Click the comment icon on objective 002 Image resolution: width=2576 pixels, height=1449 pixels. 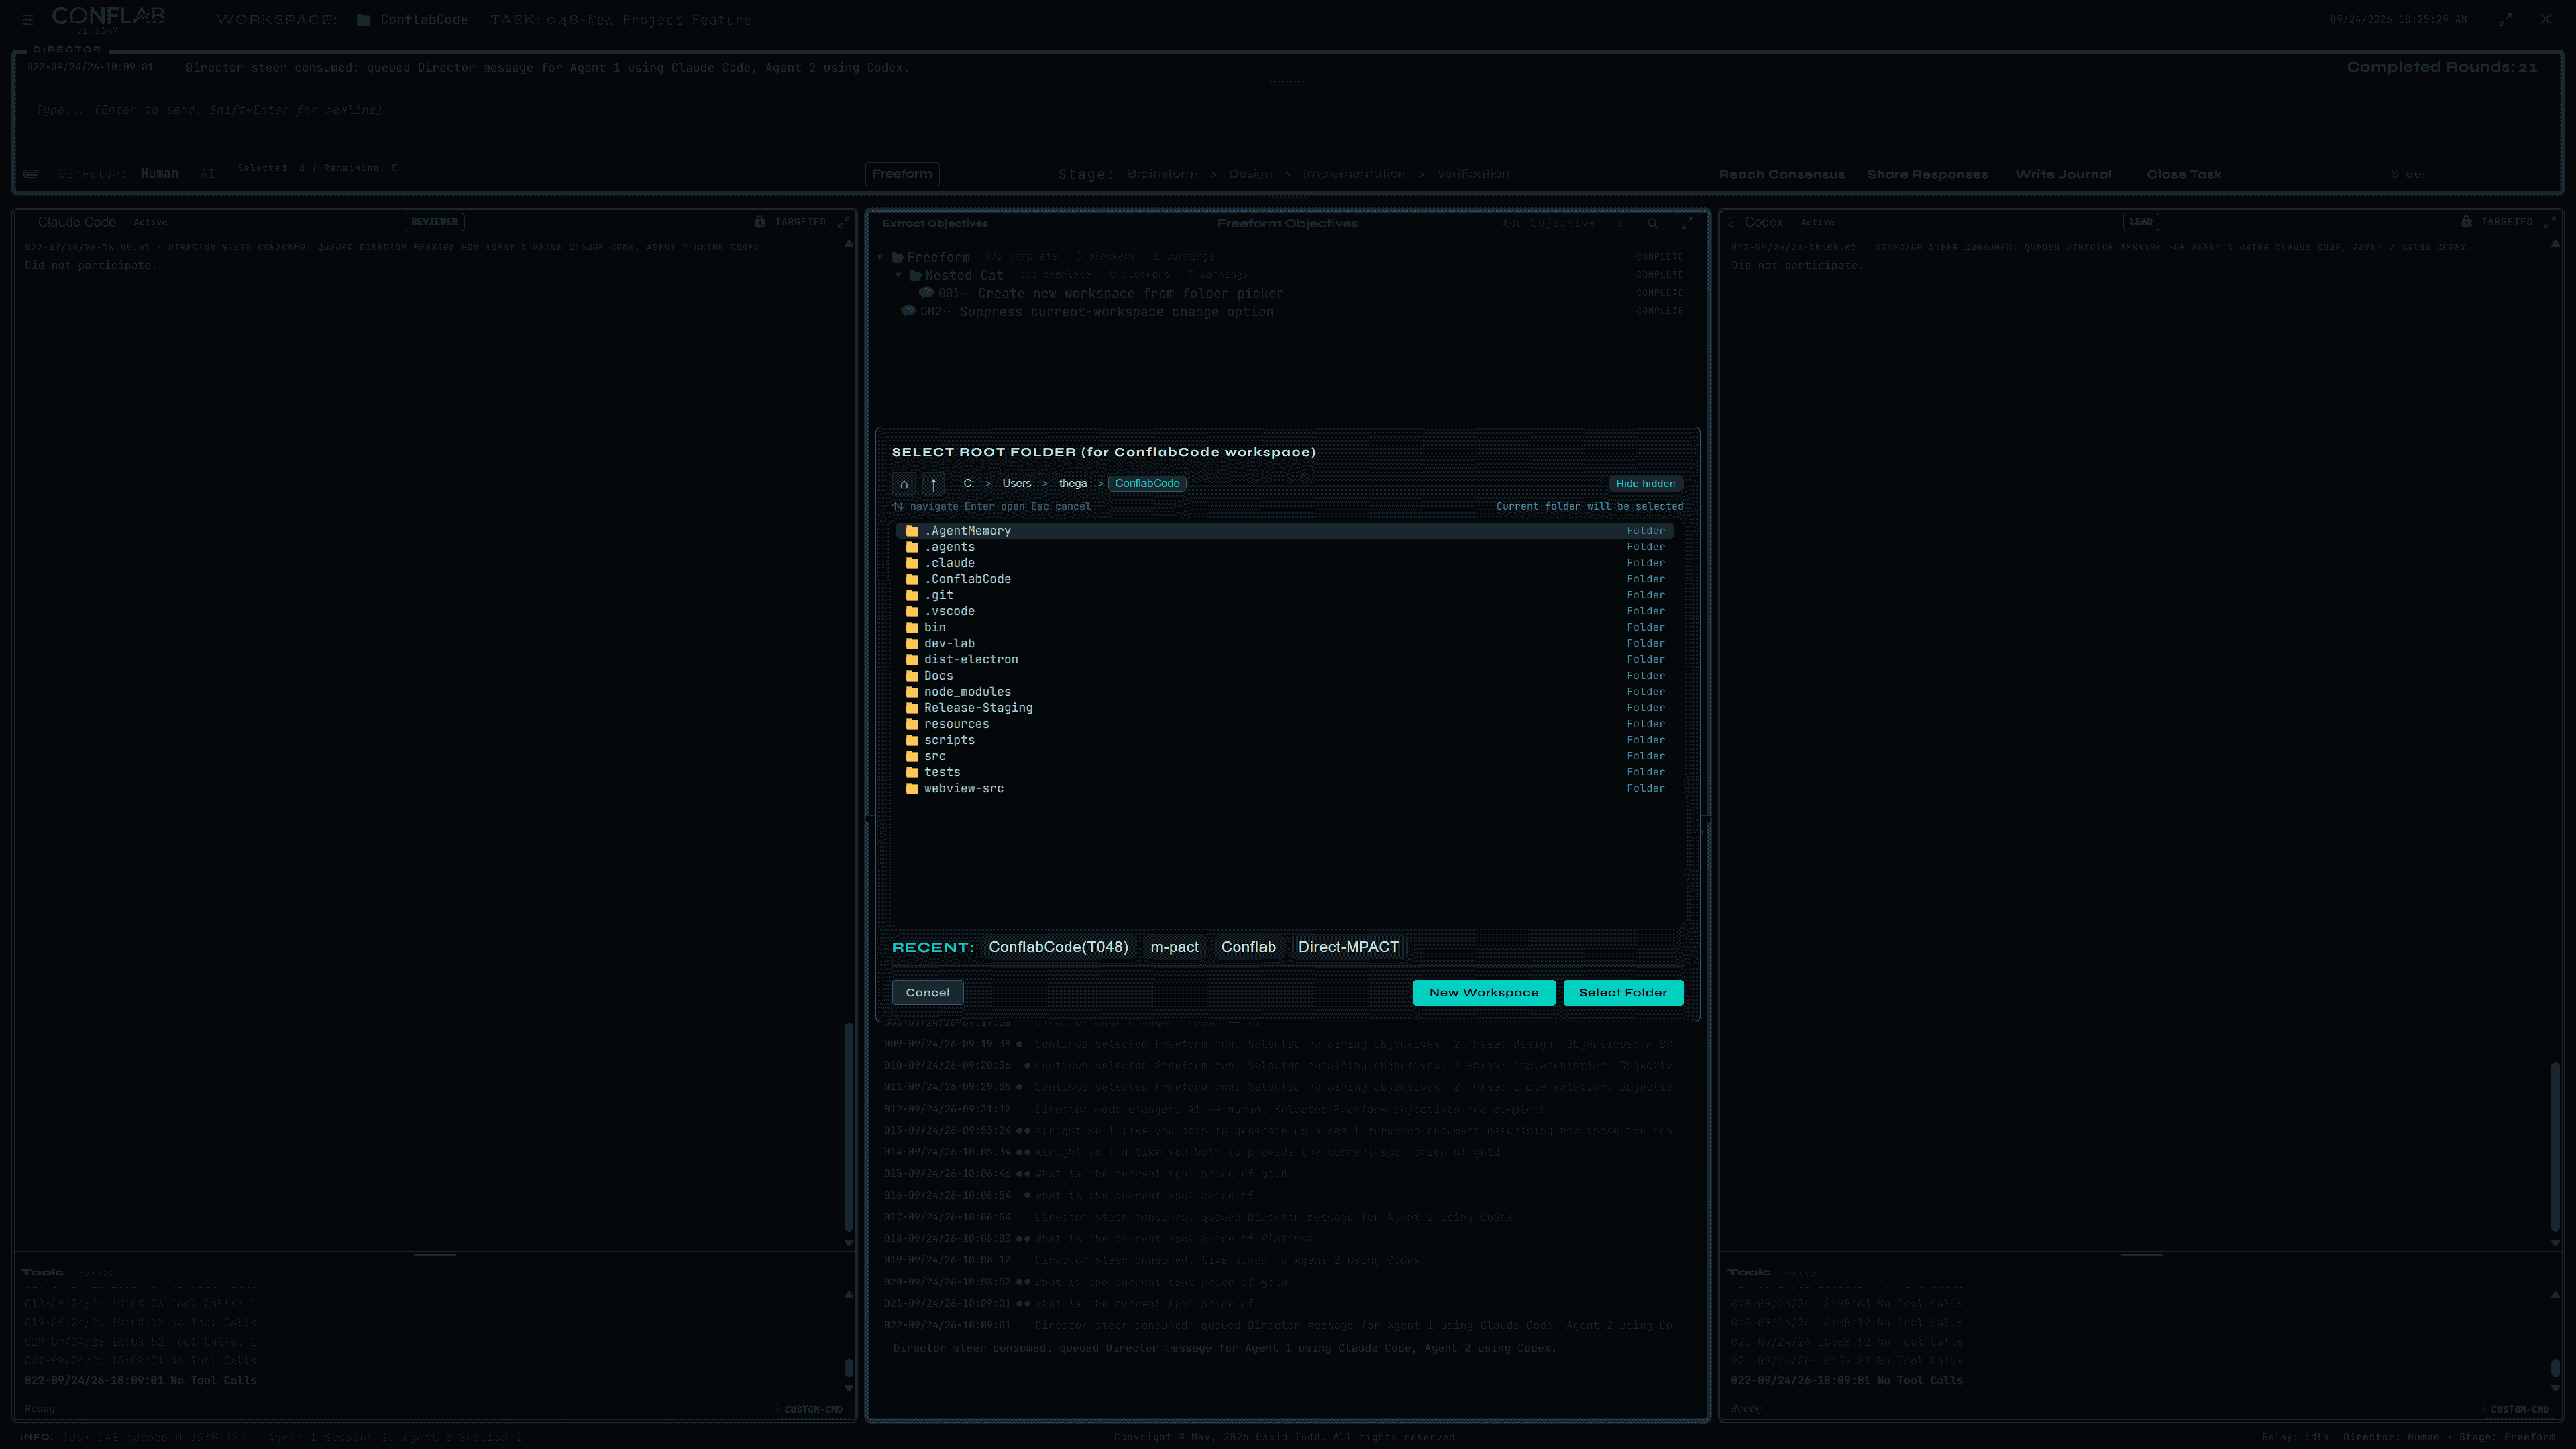click(x=908, y=311)
